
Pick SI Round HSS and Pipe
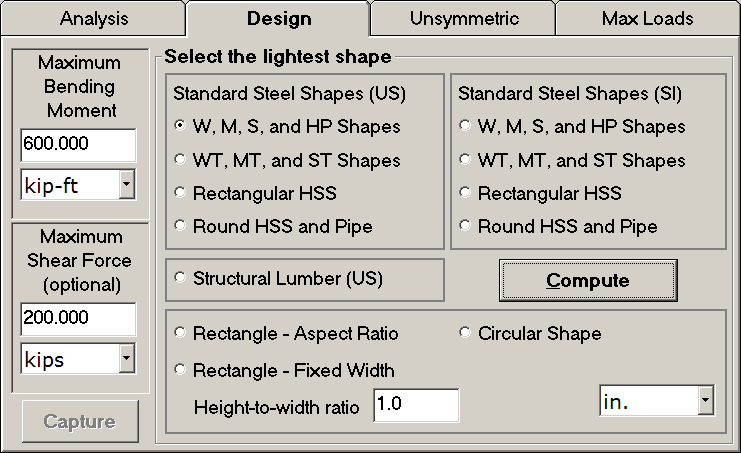(465, 226)
